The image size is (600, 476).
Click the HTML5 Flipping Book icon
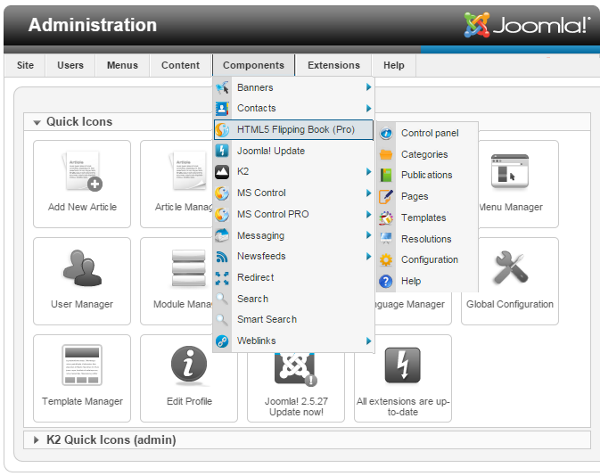pos(222,130)
